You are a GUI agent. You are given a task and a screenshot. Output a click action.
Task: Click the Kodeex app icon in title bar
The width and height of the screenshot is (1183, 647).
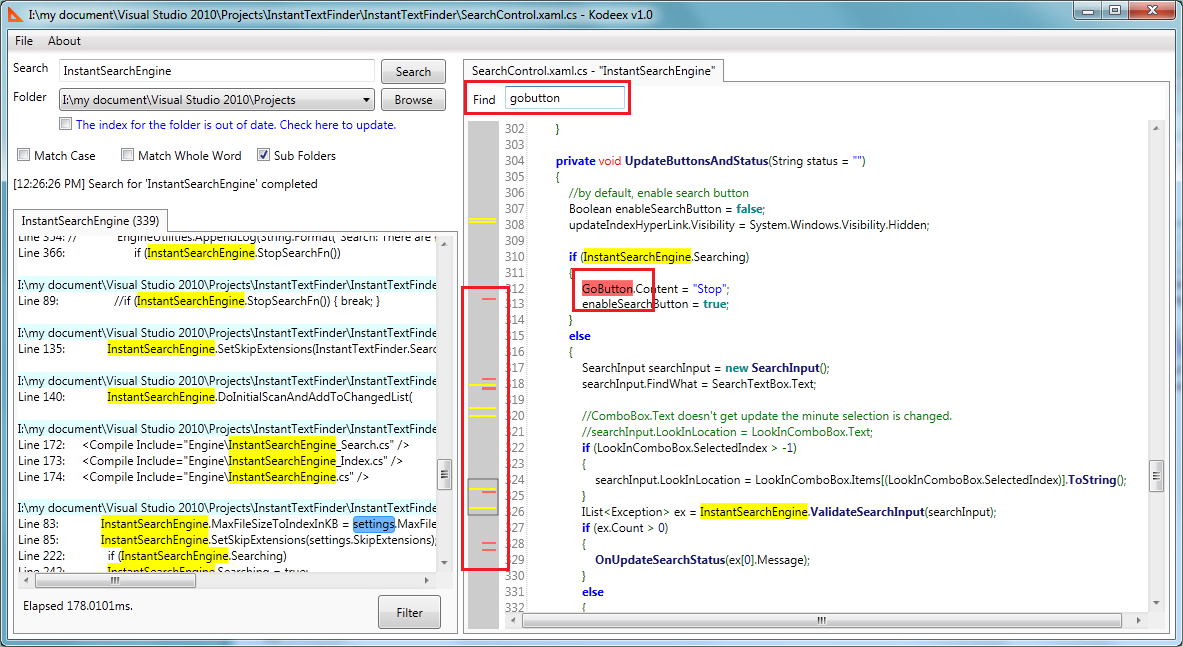16,14
